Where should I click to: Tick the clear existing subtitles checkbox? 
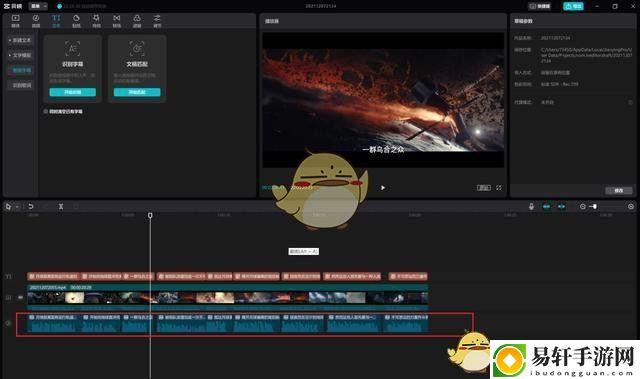[46, 111]
